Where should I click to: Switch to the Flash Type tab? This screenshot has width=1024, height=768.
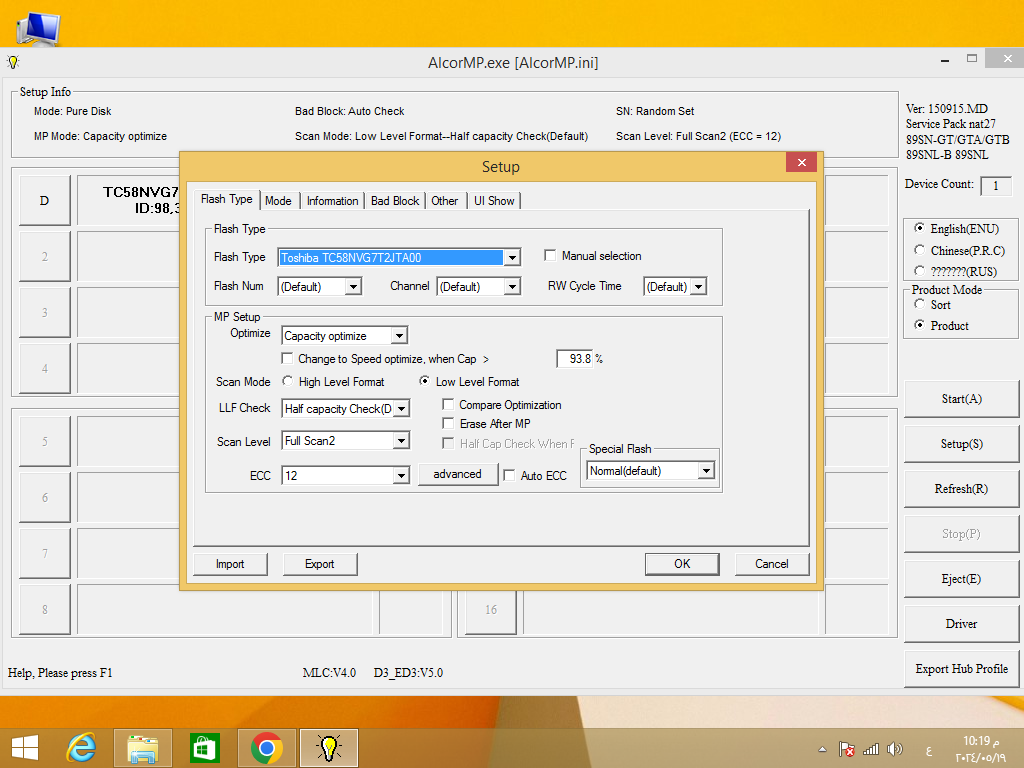[227, 199]
